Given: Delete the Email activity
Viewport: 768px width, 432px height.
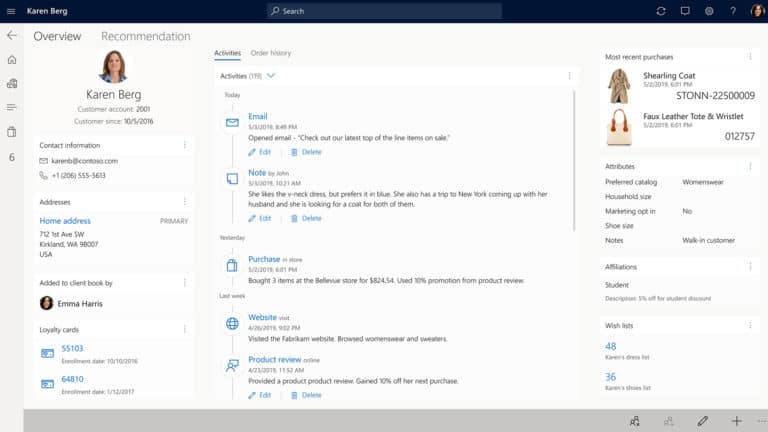Looking at the screenshot, I should (306, 152).
